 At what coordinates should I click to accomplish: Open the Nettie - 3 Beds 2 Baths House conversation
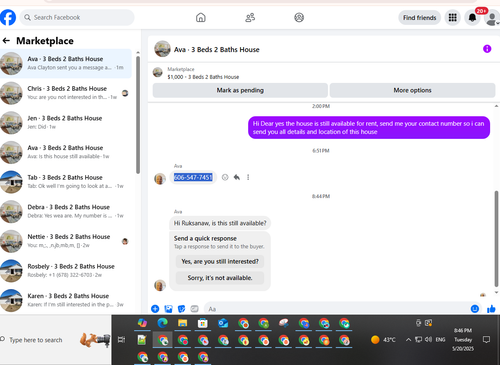click(x=66, y=241)
